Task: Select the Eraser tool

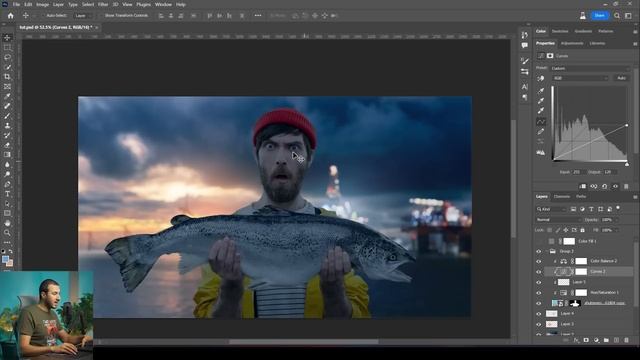Action: coord(7,145)
